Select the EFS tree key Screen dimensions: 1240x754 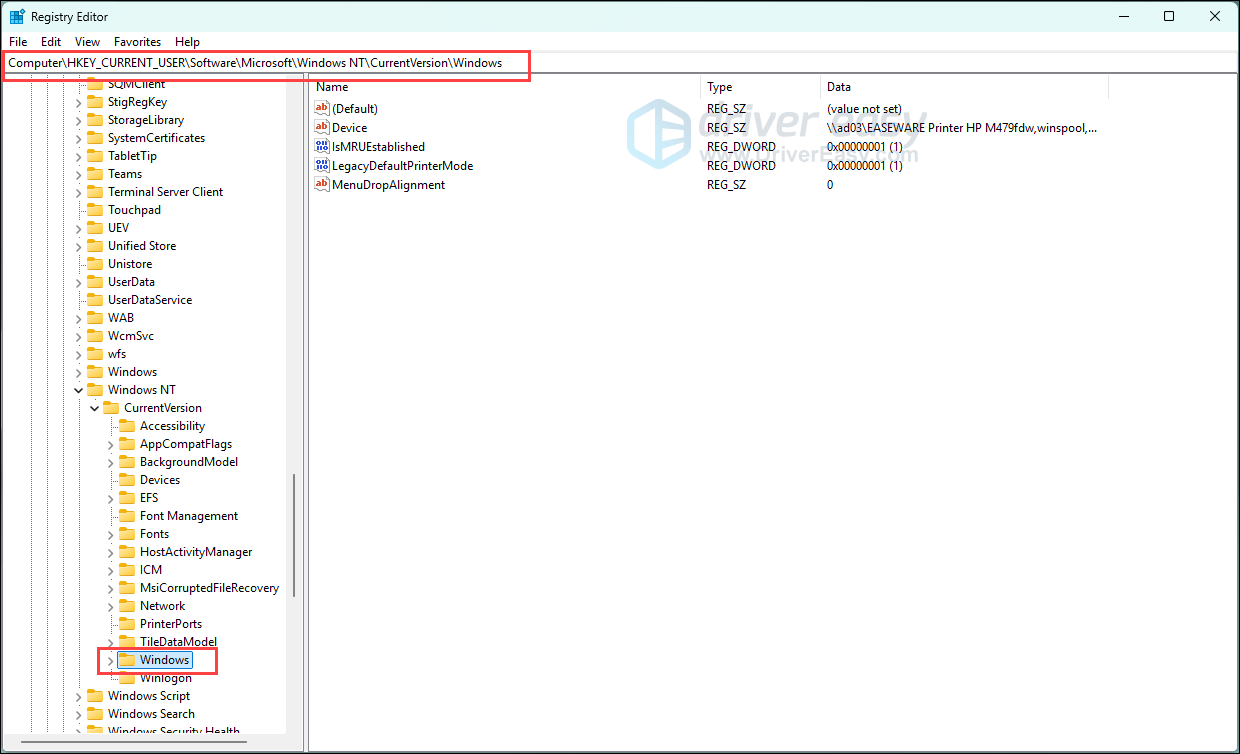(149, 498)
